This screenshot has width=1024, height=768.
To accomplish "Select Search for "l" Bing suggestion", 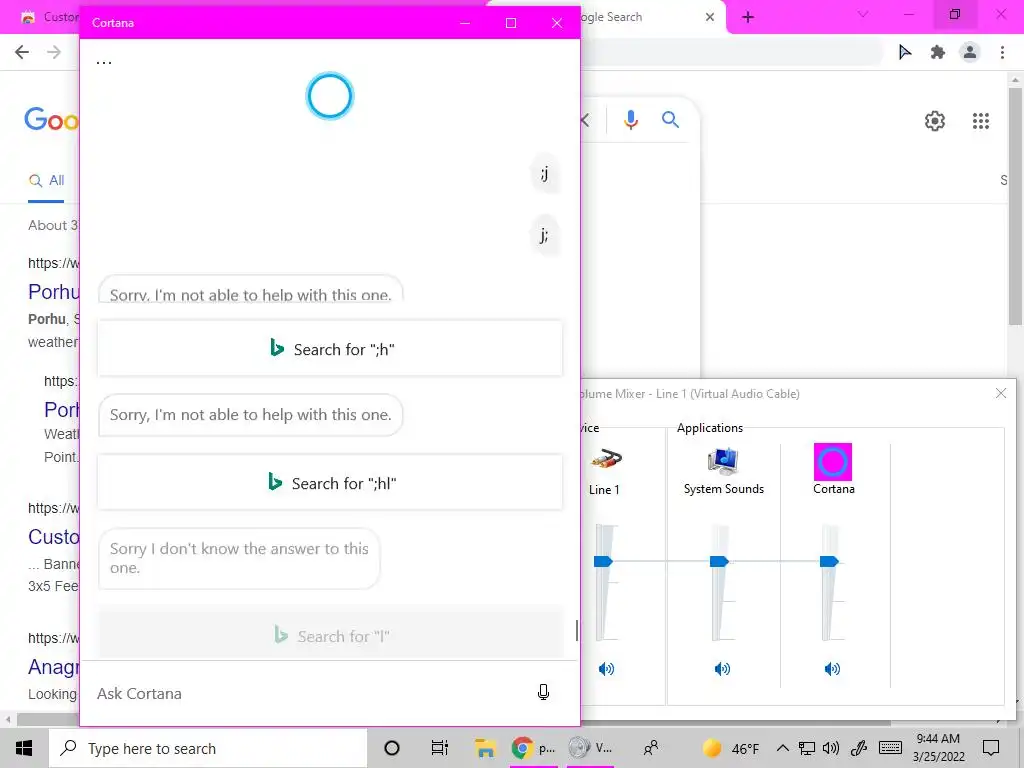I will pyautogui.click(x=330, y=635).
